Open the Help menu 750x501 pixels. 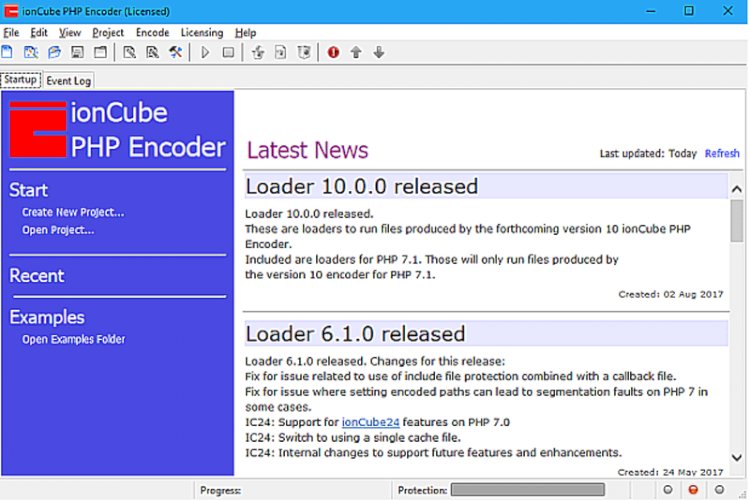245,33
